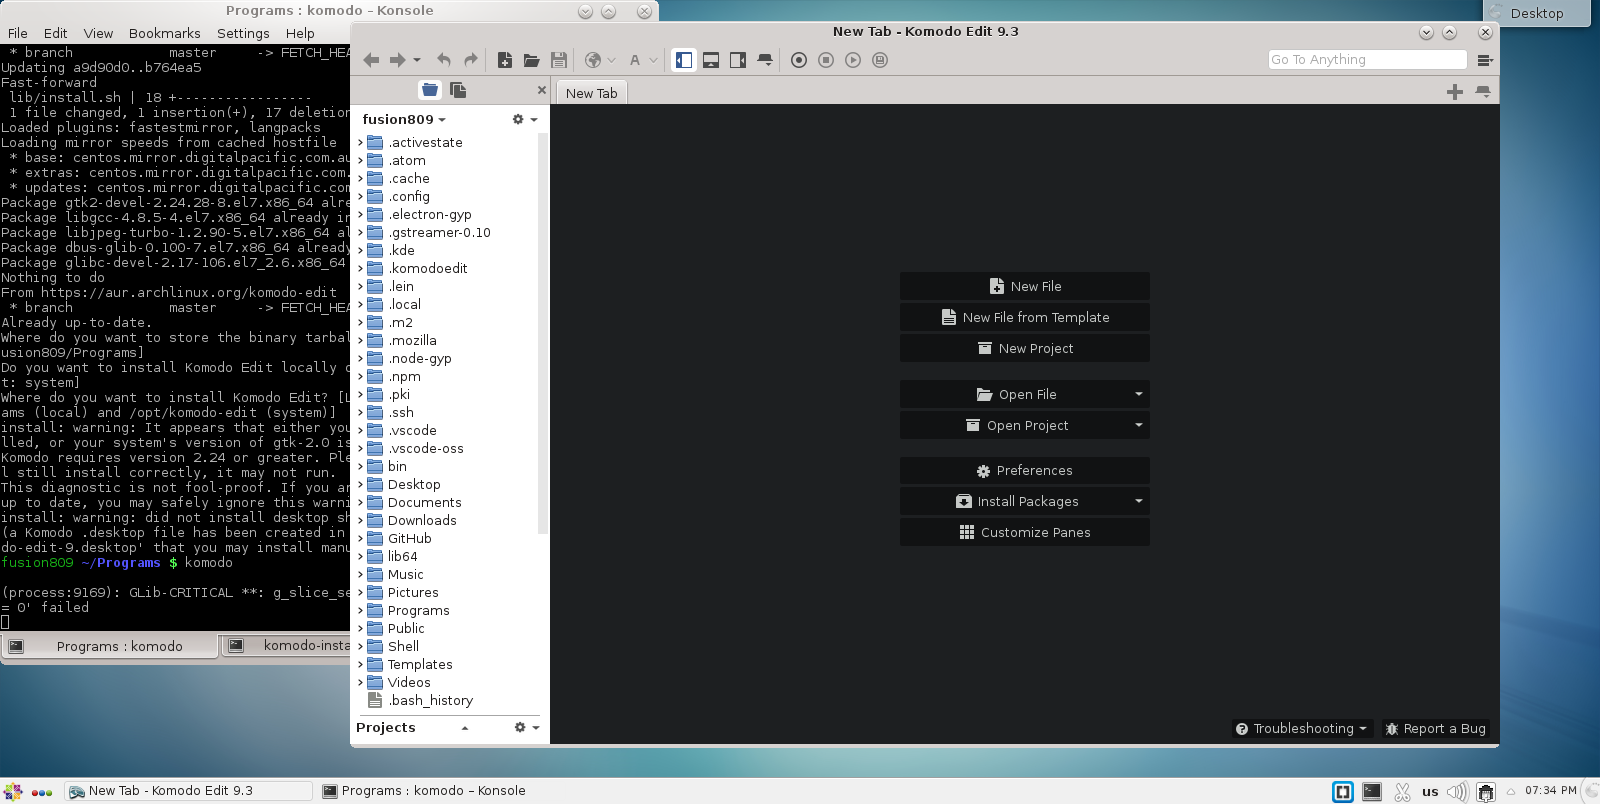The height and width of the screenshot is (804, 1600).
Task: Expand the GitHub folder
Action: point(360,538)
